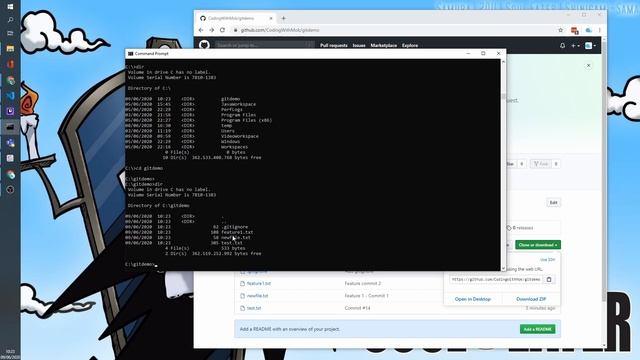640x360 pixels.
Task: Open Explore in GitHub header
Action: 410,45
